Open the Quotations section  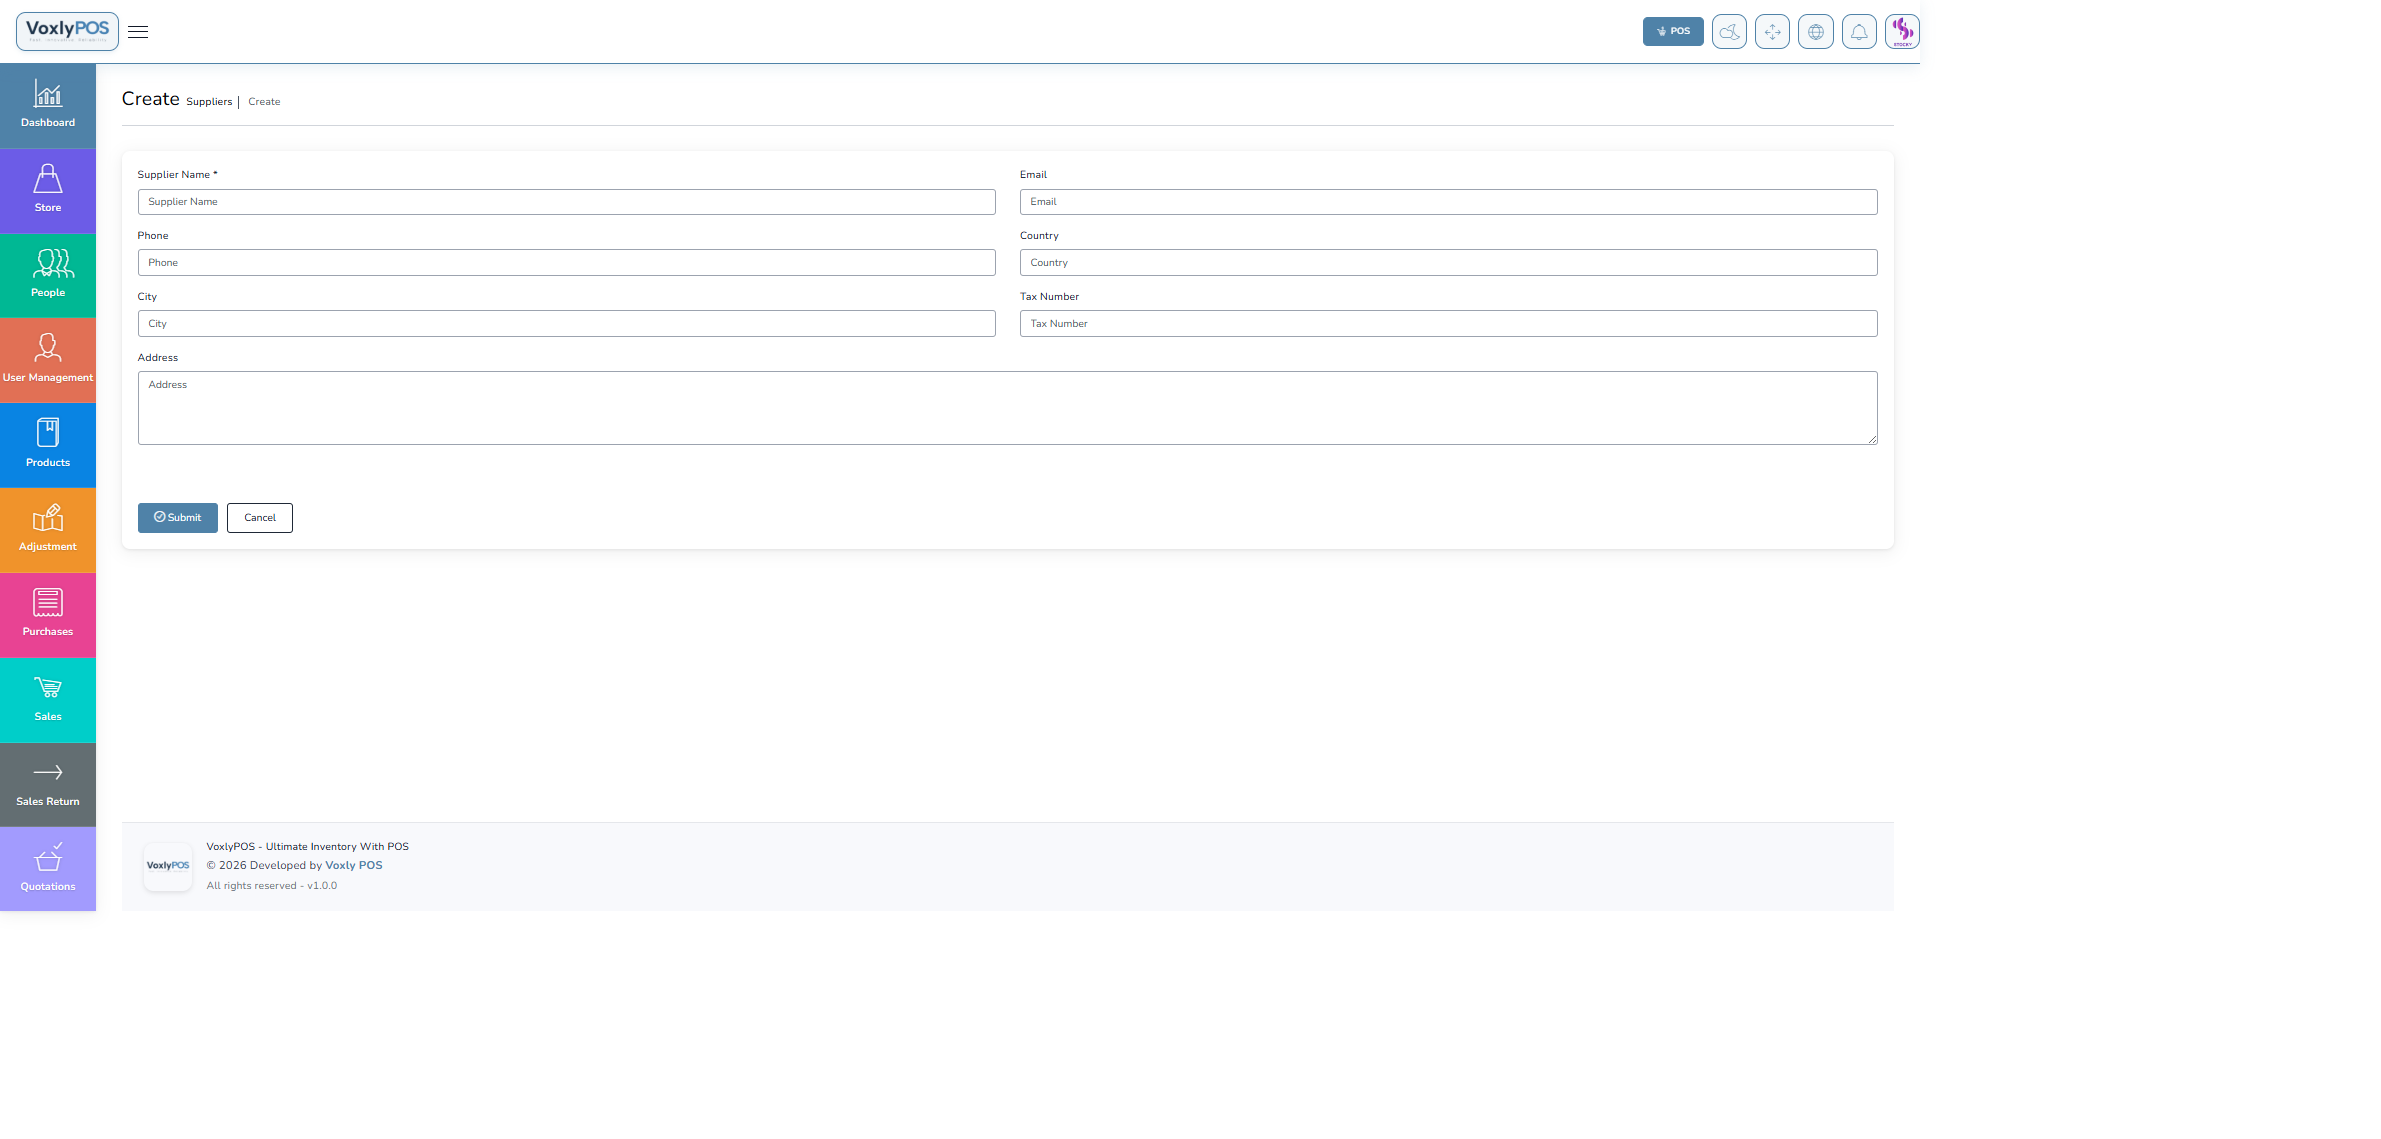[x=47, y=868]
